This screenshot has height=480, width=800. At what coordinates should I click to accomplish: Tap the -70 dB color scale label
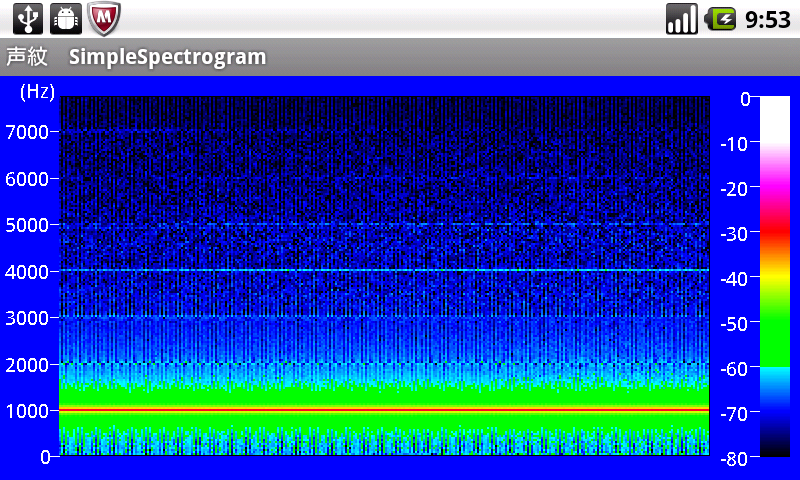(x=734, y=414)
